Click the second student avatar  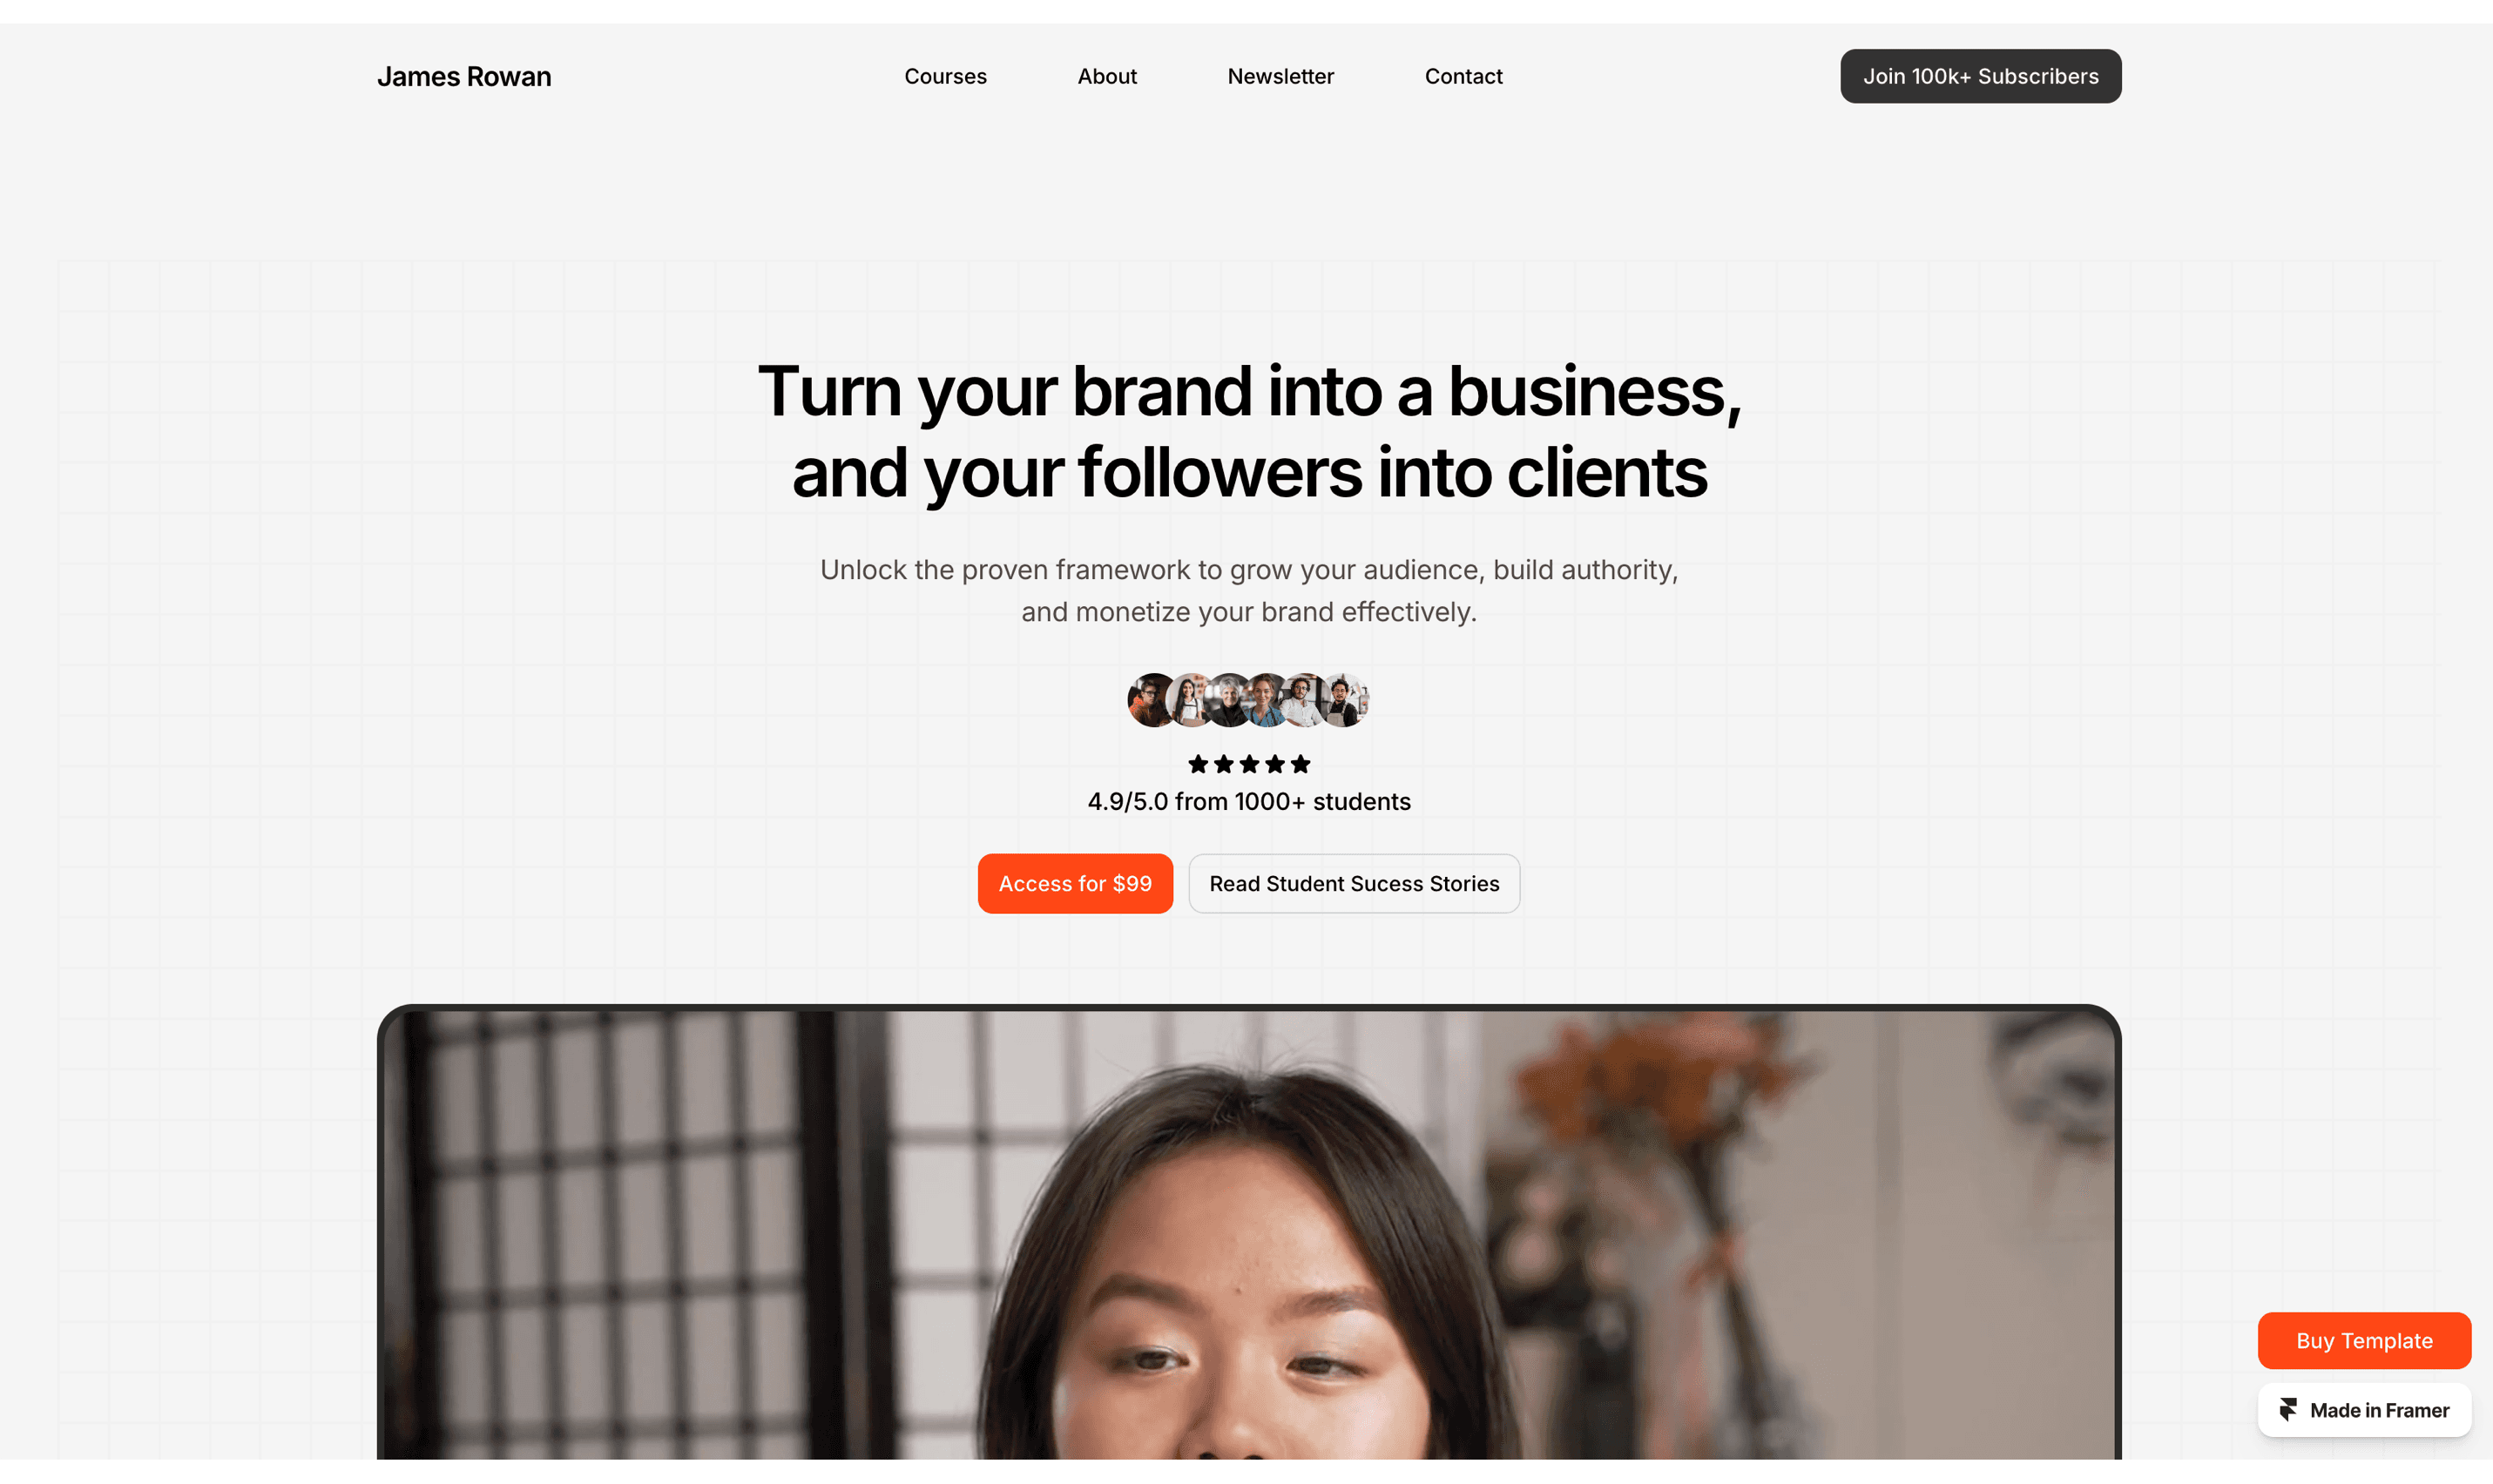(x=1189, y=700)
